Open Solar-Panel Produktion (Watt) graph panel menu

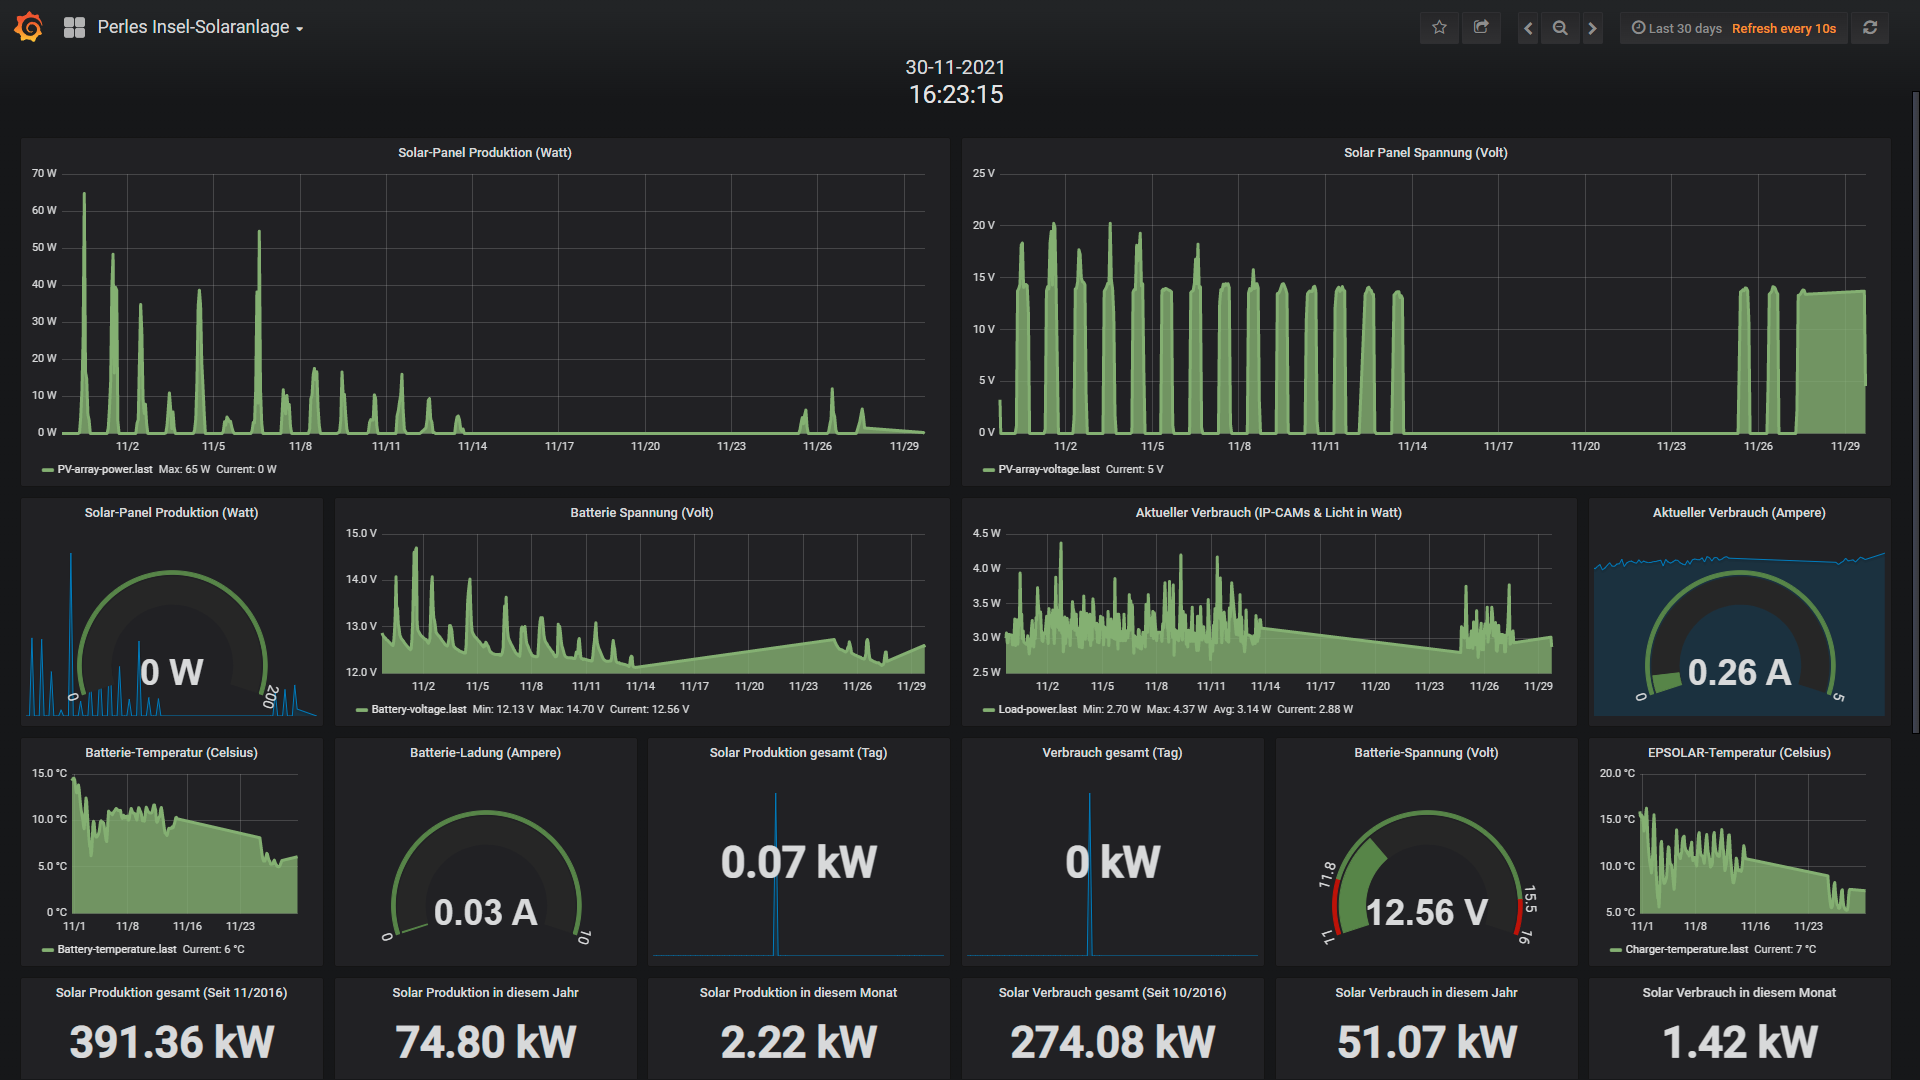tap(484, 153)
